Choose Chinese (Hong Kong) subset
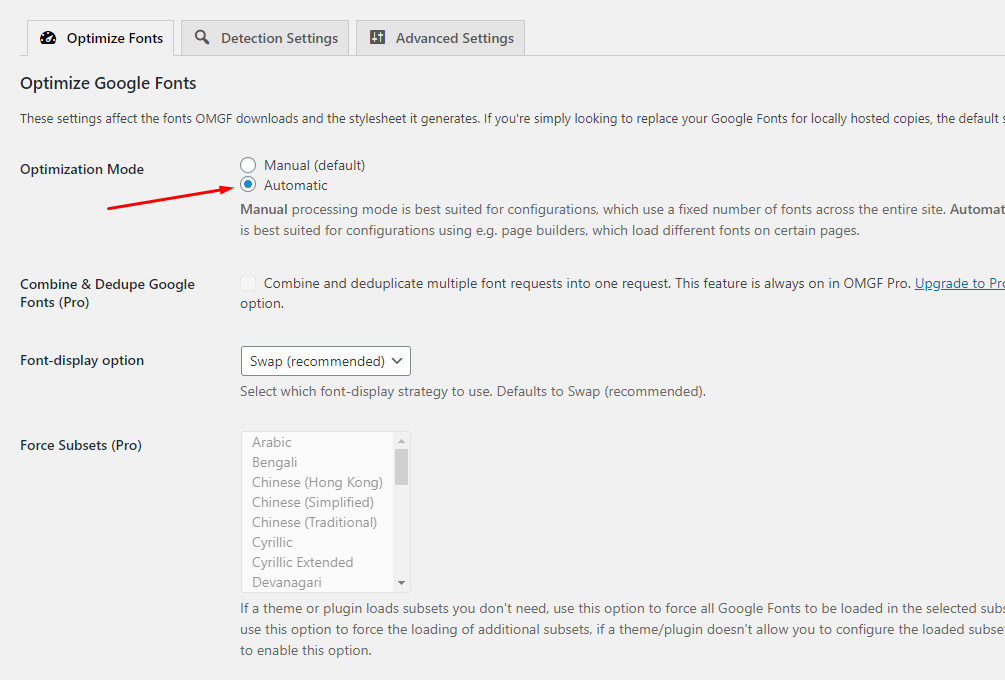Image resolution: width=1005 pixels, height=680 pixels. [318, 482]
